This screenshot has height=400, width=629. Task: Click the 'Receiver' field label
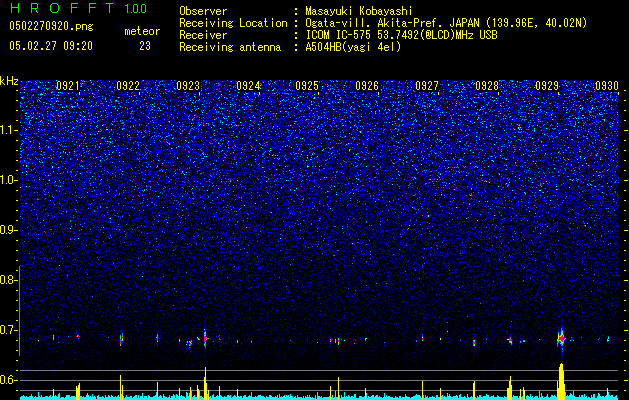(x=203, y=35)
